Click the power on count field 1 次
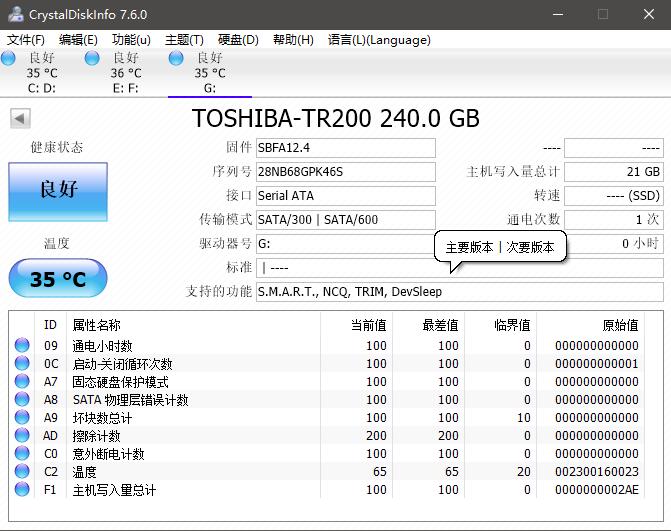 [614, 220]
